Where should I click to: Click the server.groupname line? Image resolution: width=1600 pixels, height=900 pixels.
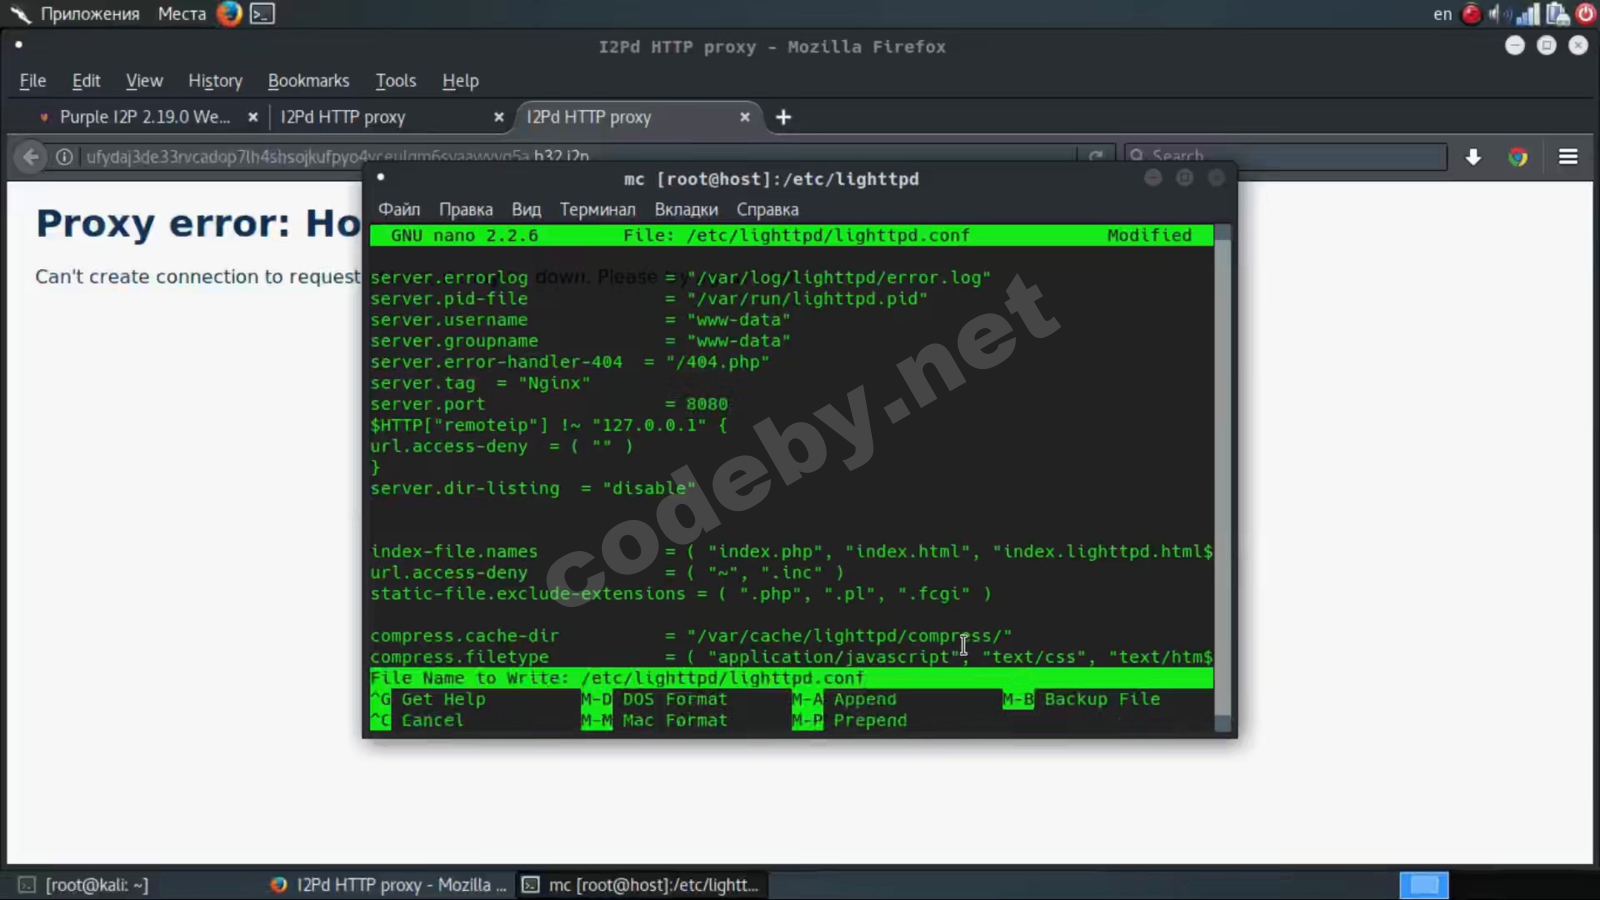pyautogui.click(x=580, y=341)
